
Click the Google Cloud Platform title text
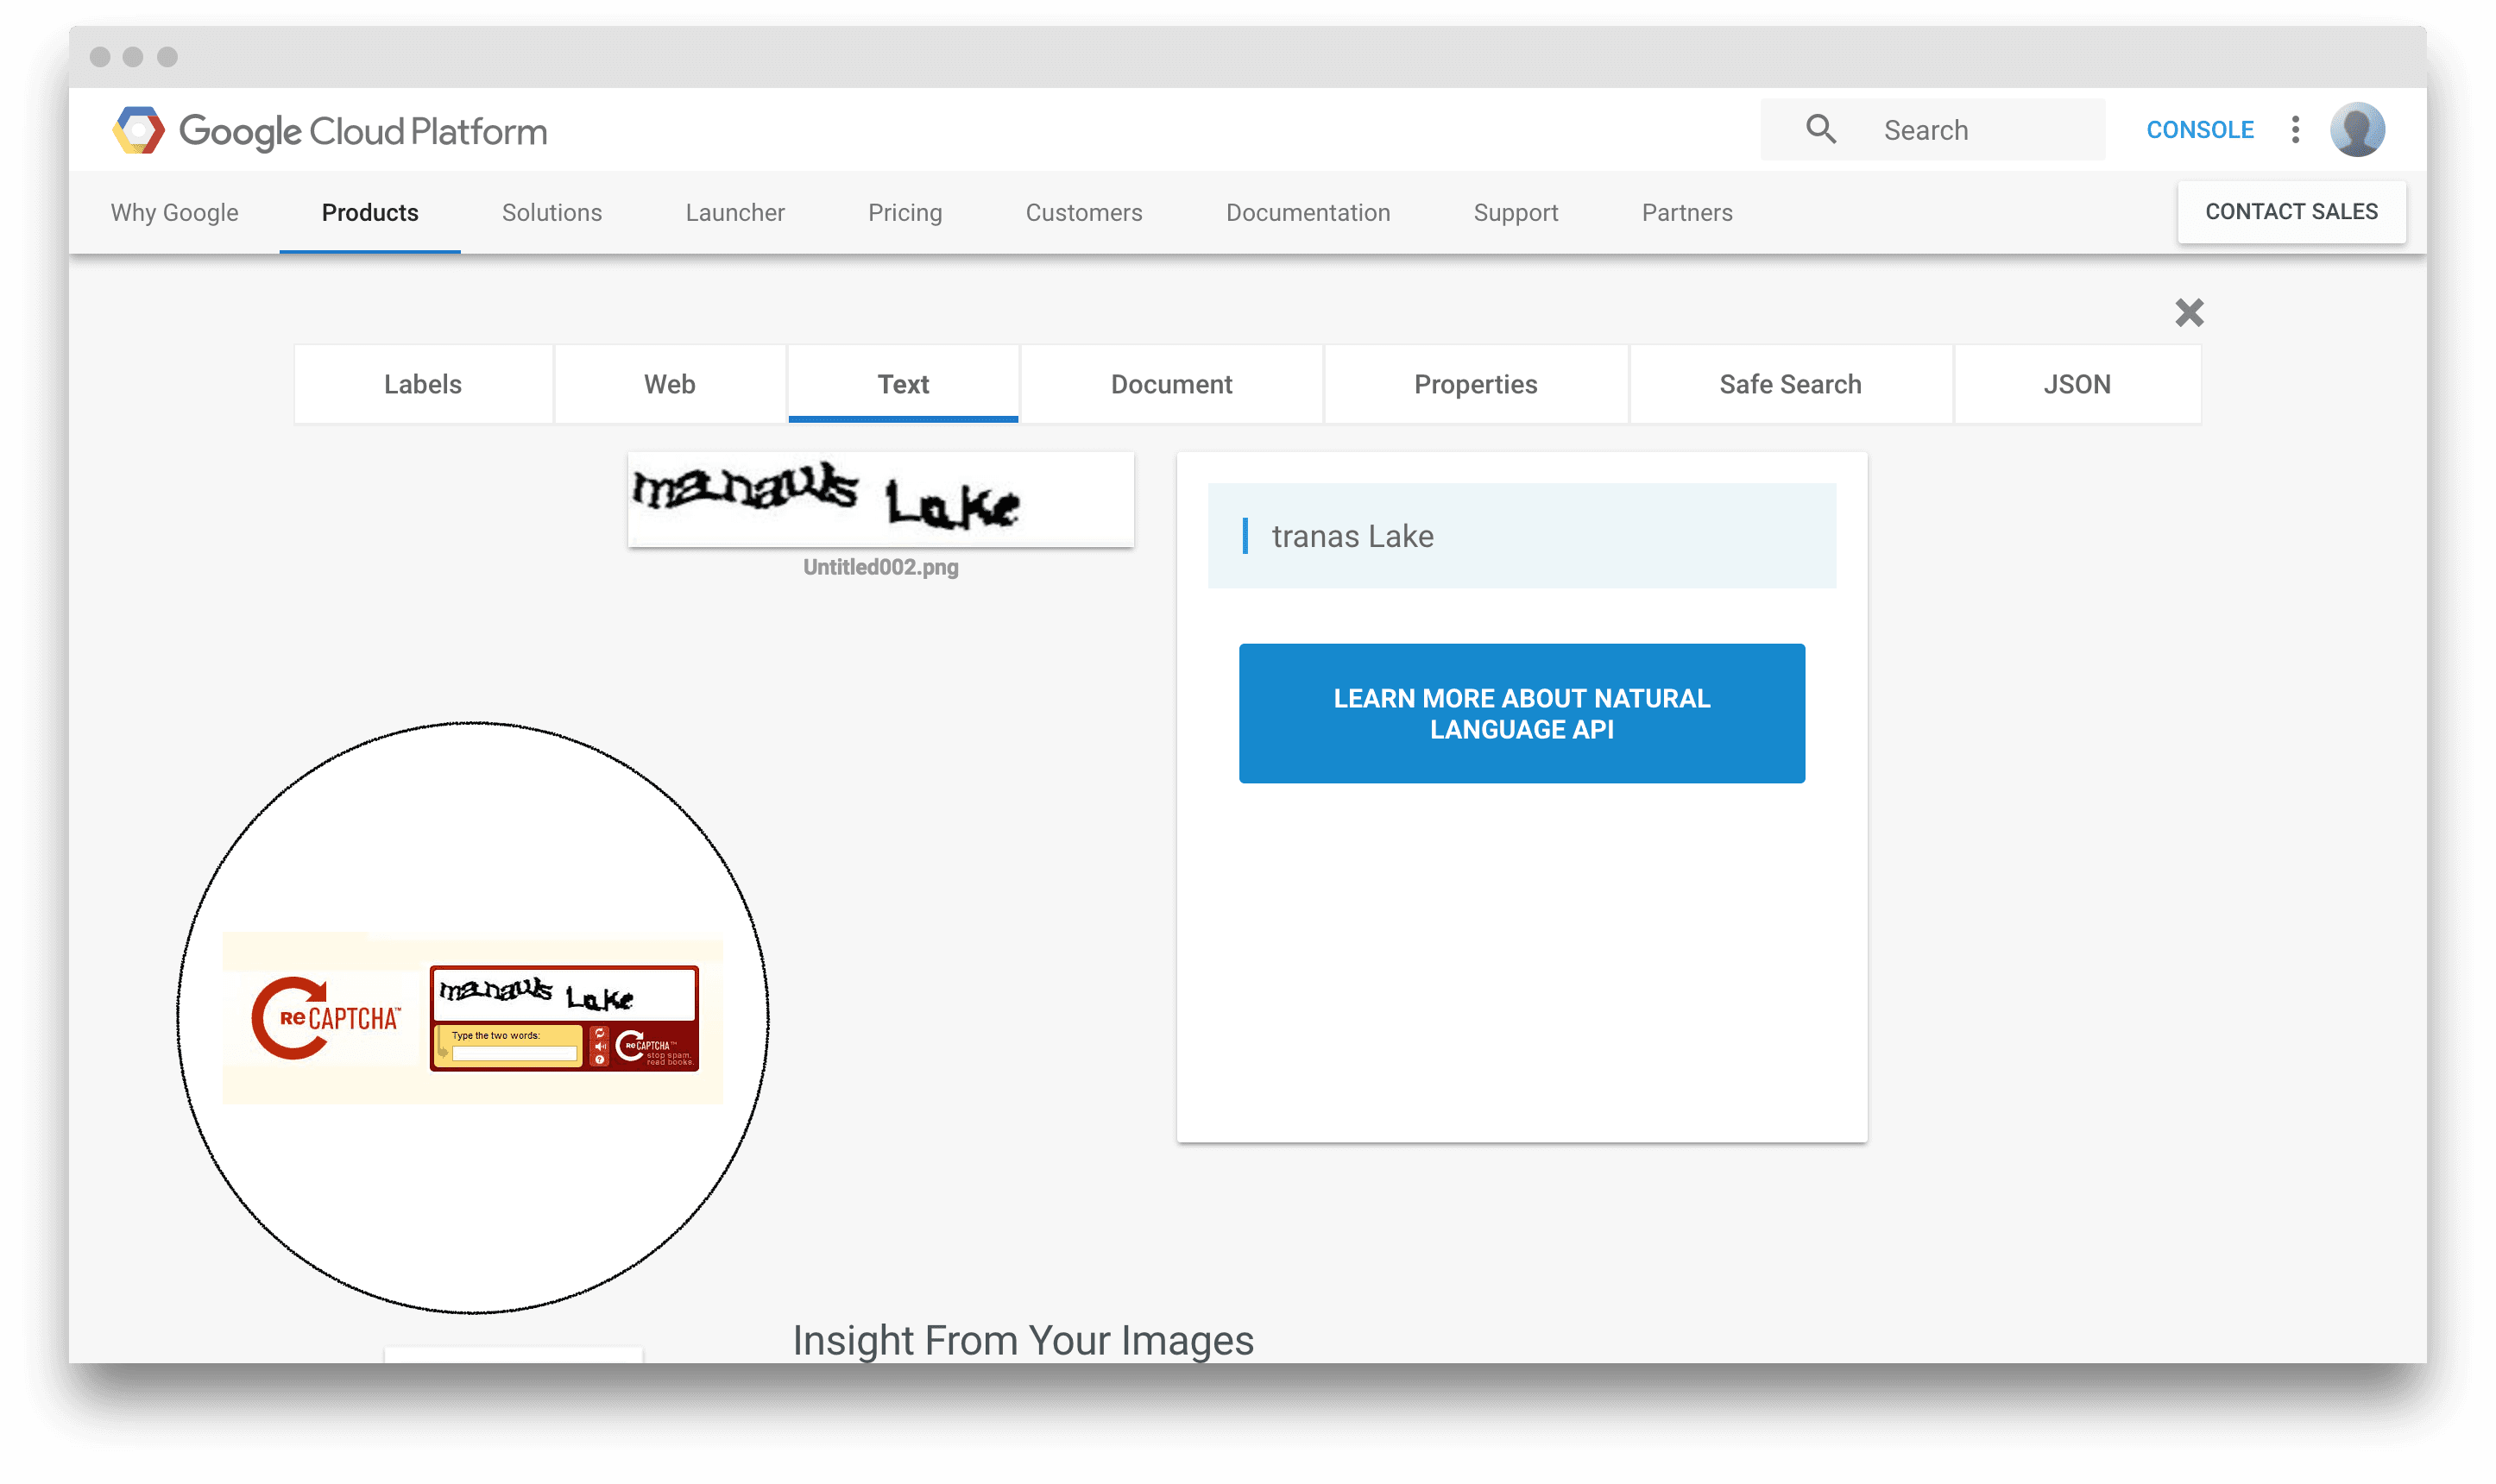point(363,131)
